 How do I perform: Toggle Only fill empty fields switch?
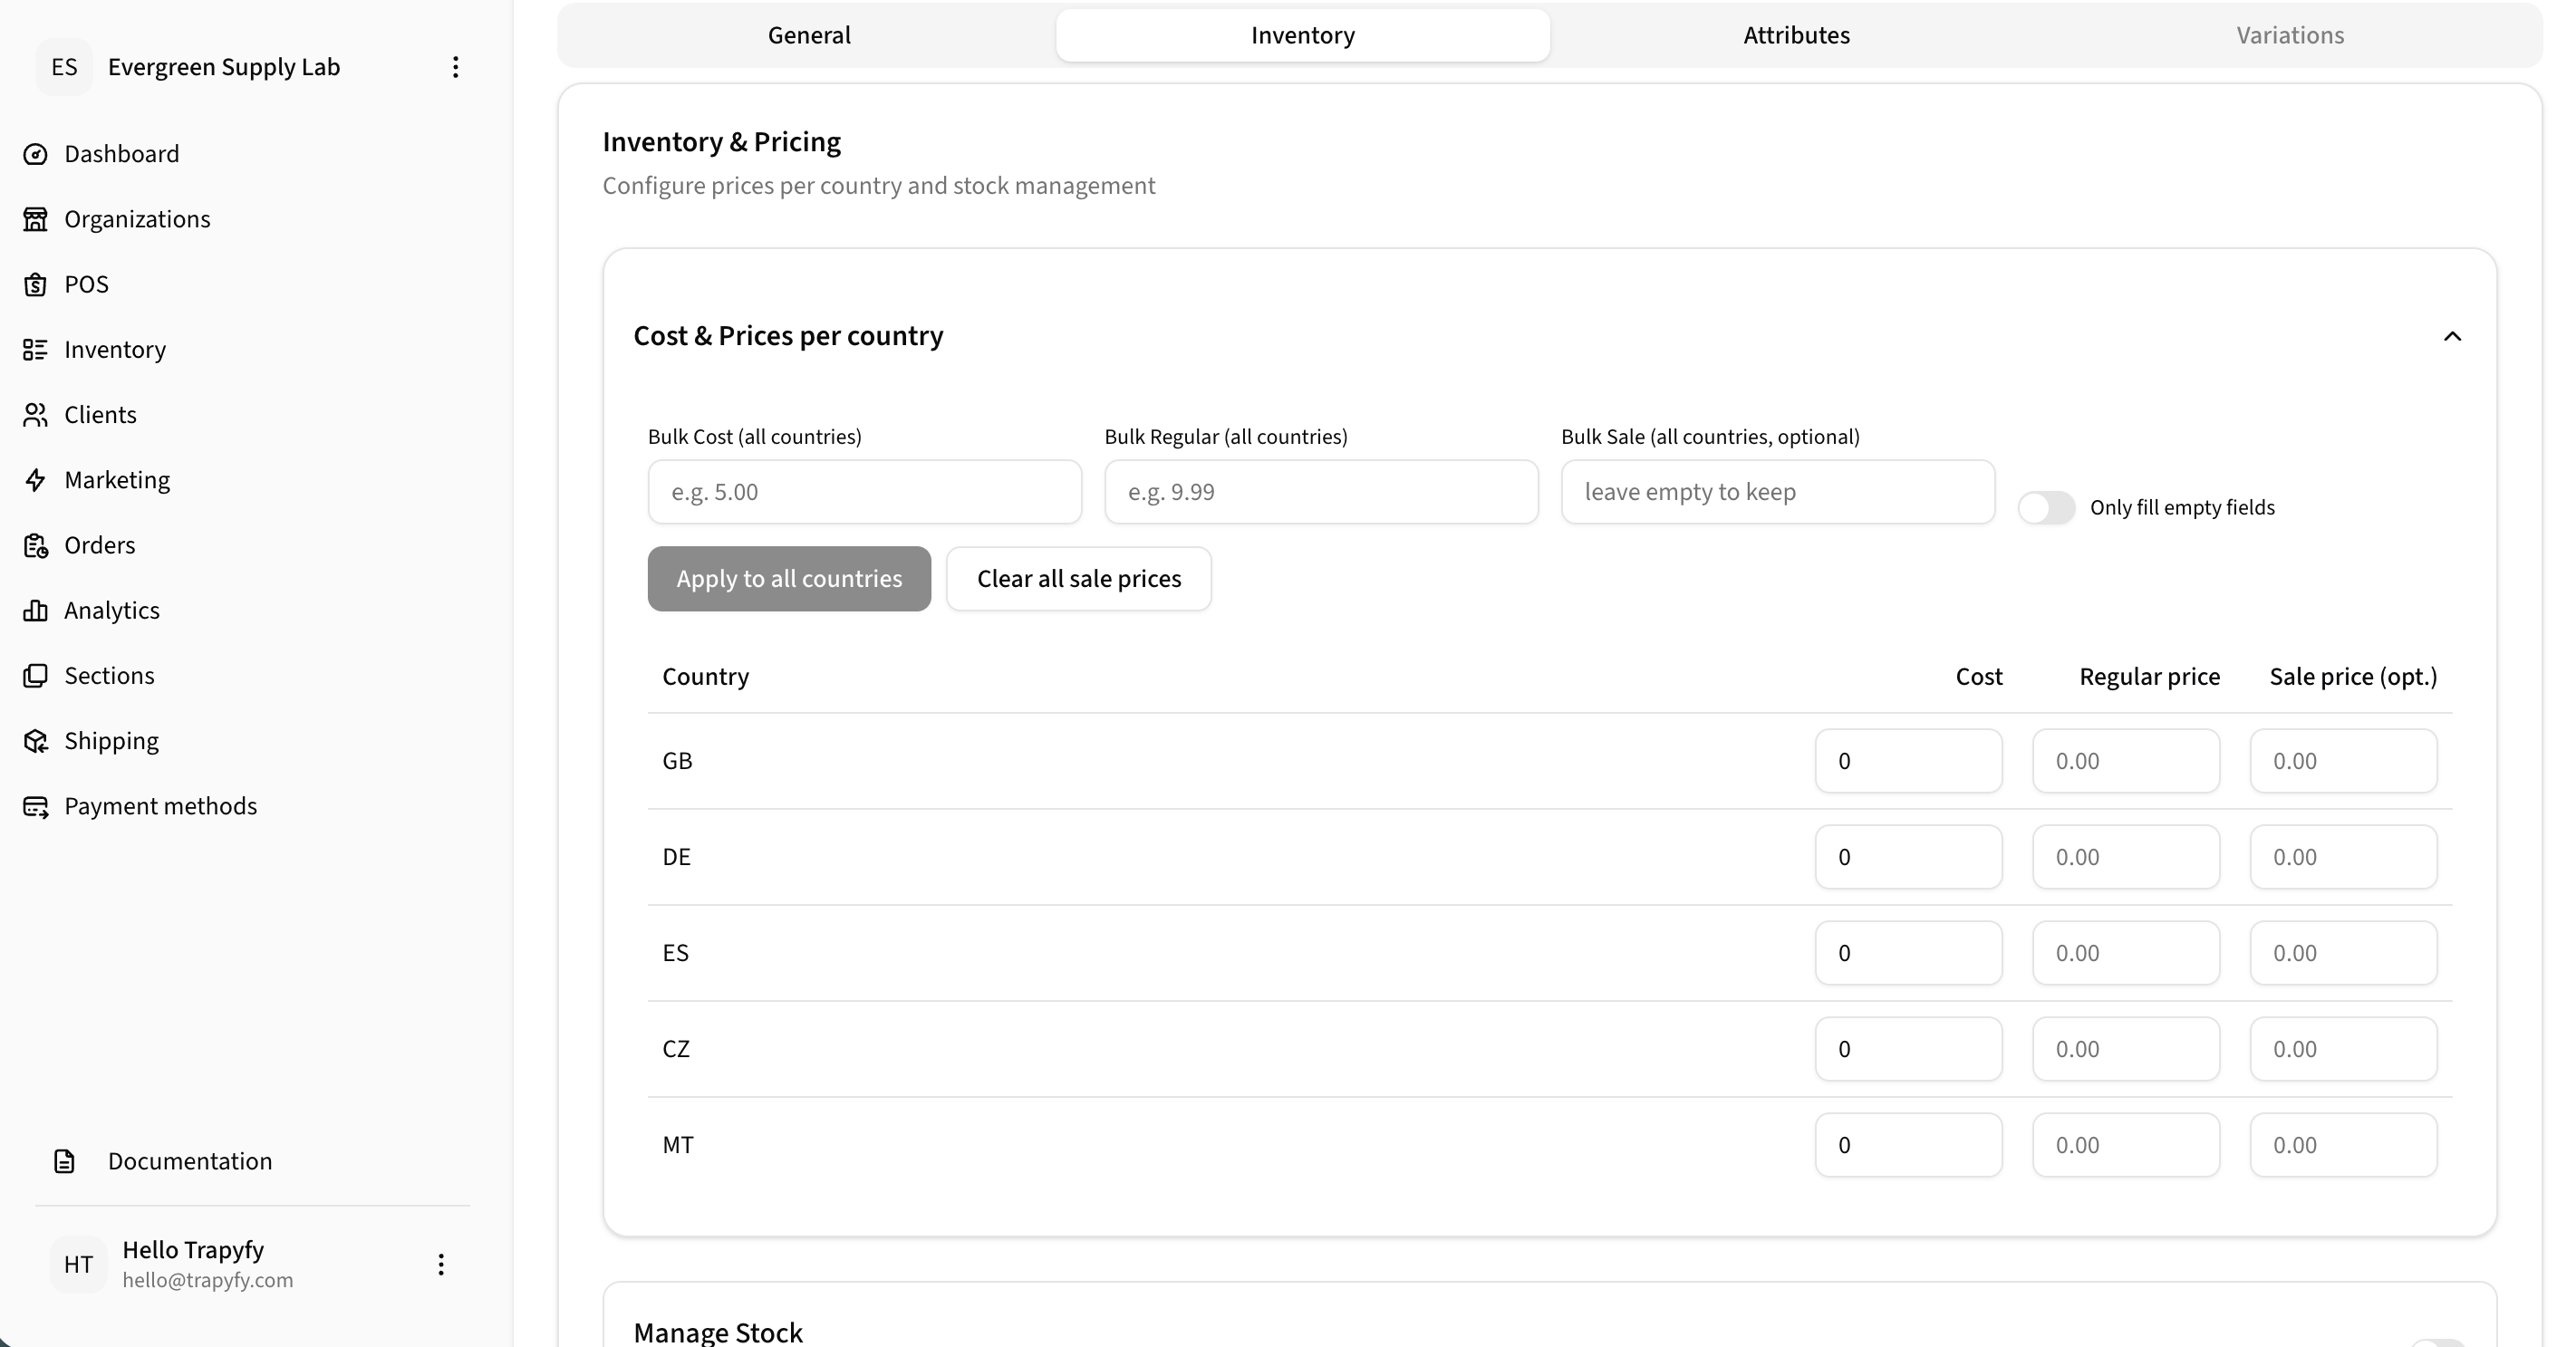pyautogui.click(x=2046, y=508)
